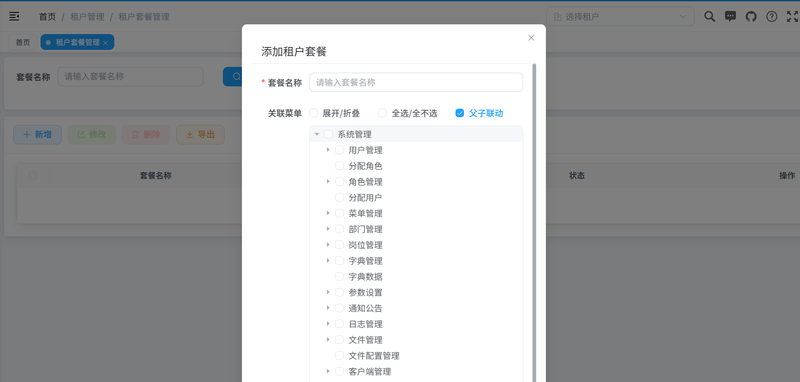The width and height of the screenshot is (800, 382).
Task: Click the 参数设置 tree label
Action: pos(365,292)
